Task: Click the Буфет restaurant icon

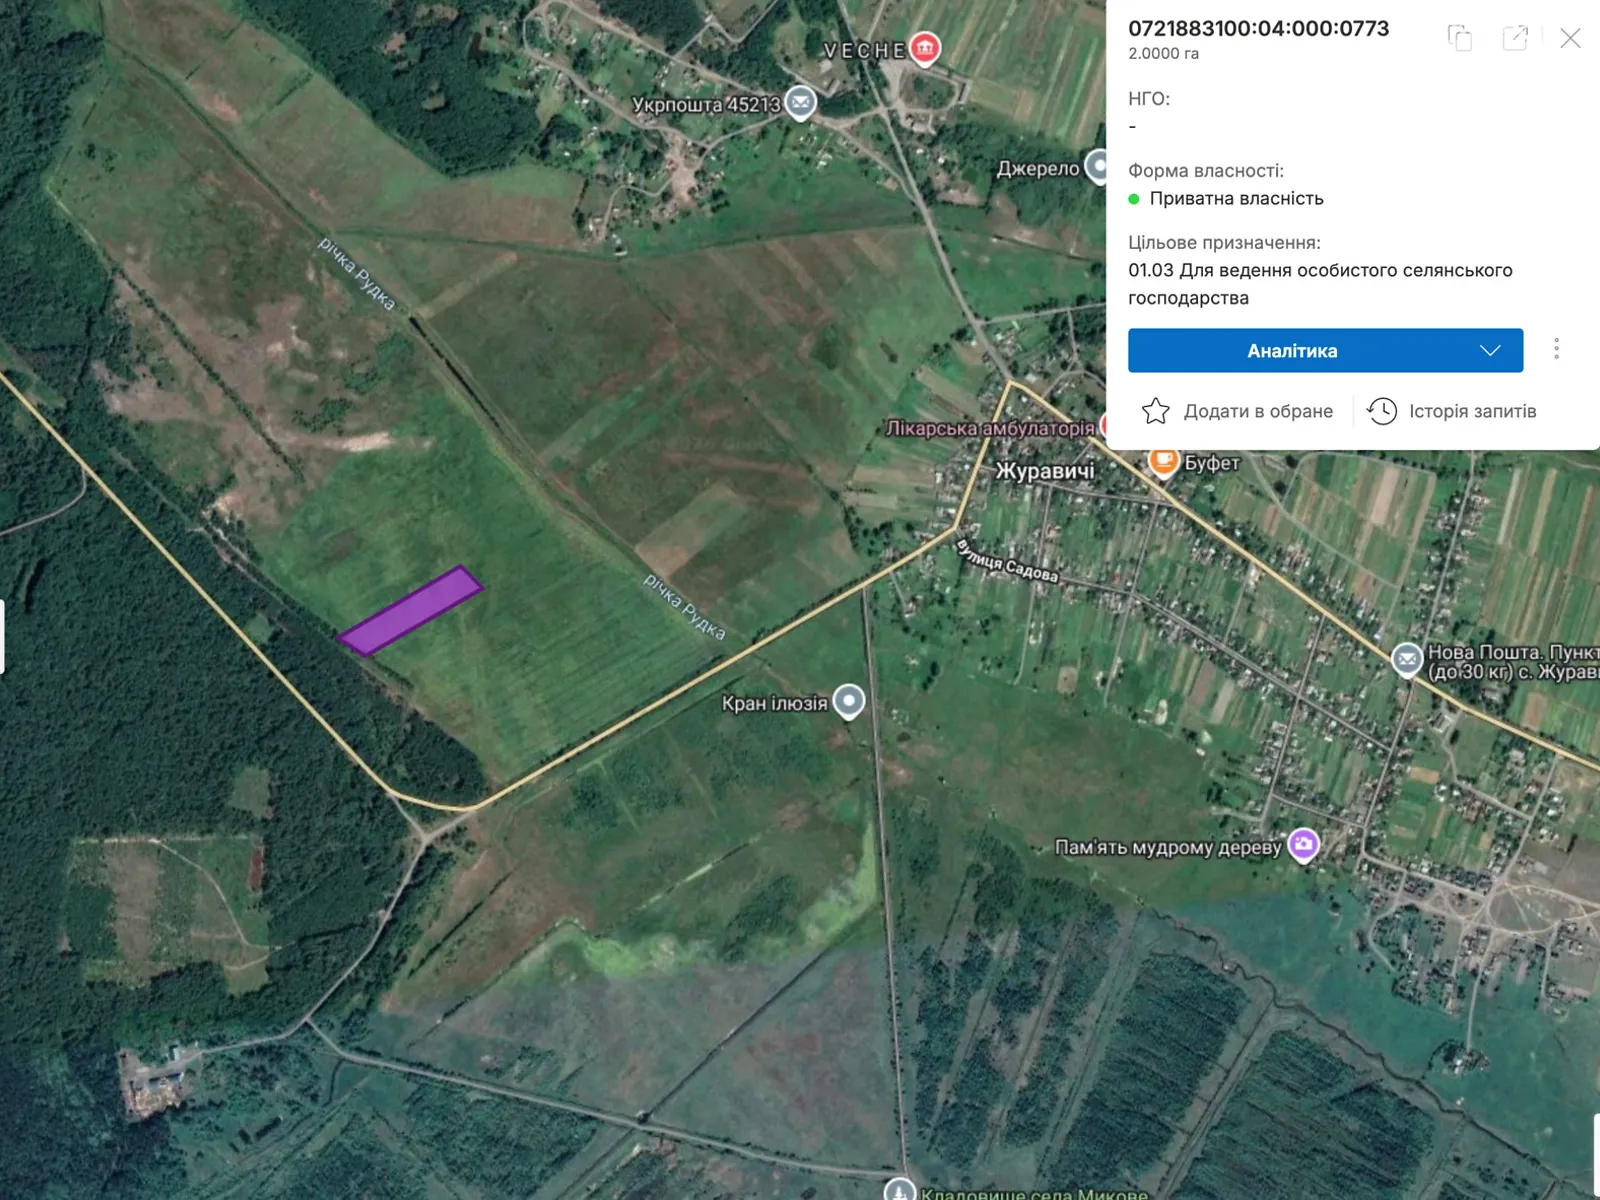Action: tap(1163, 461)
